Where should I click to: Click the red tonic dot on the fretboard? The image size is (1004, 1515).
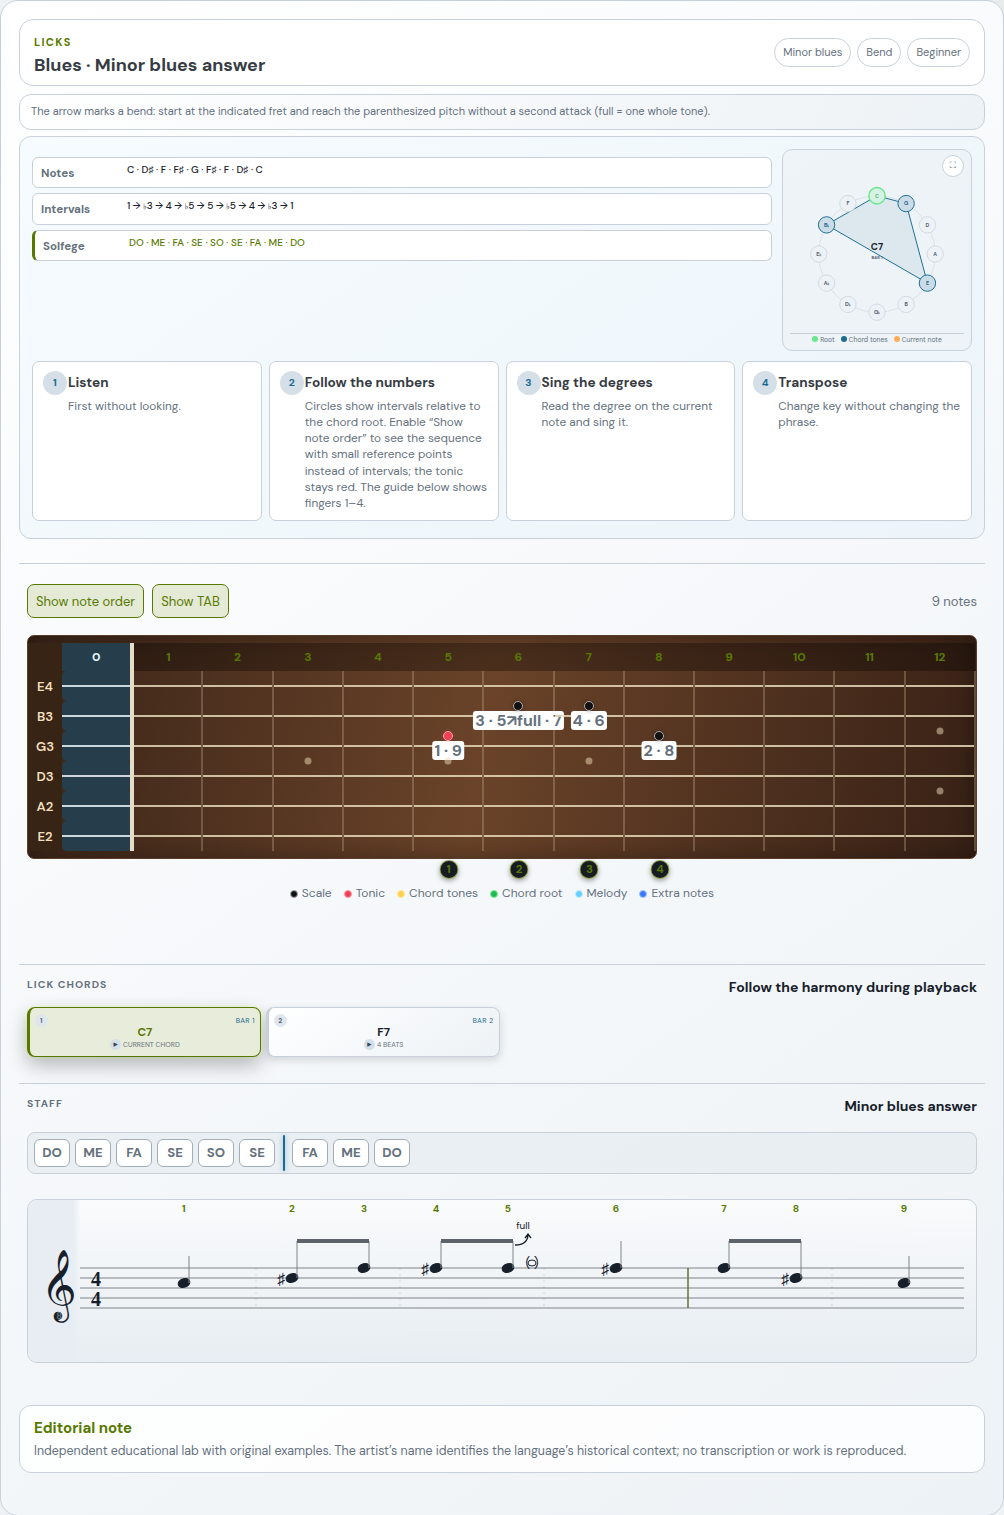[x=448, y=736]
